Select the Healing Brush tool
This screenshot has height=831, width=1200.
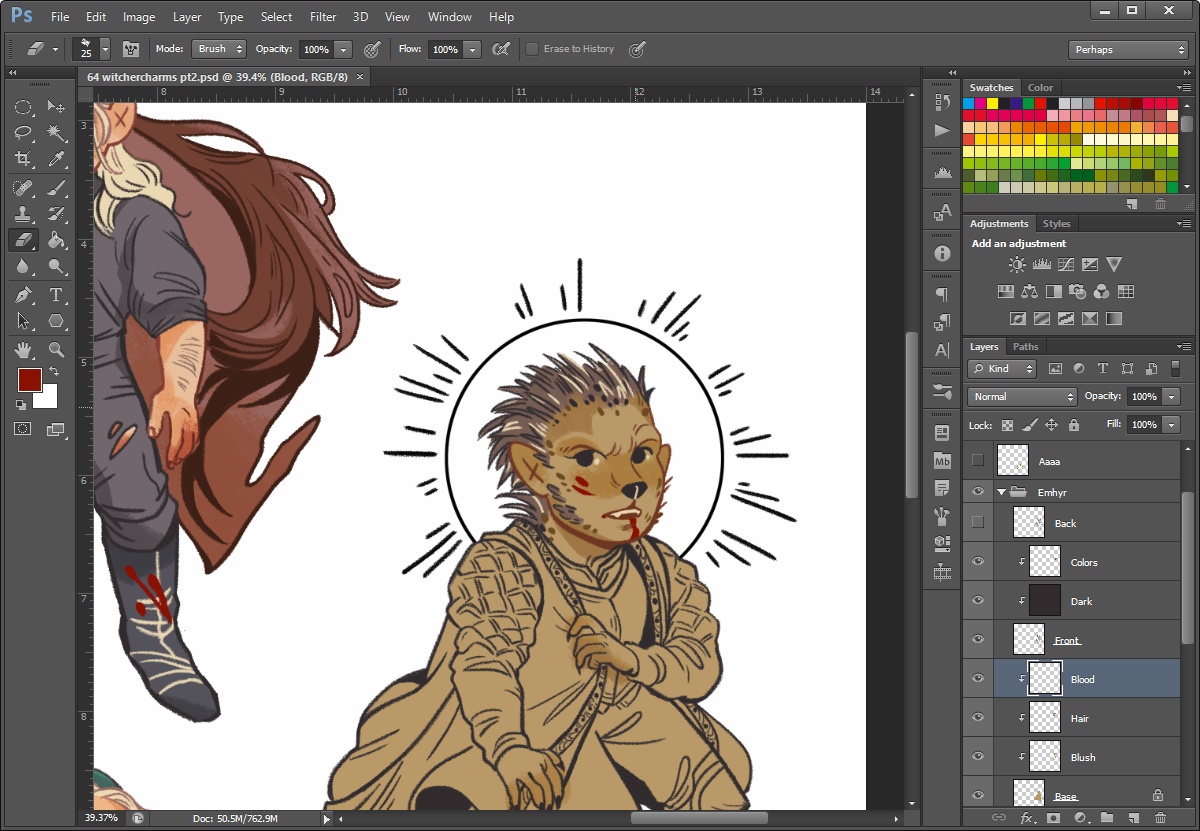click(23, 188)
